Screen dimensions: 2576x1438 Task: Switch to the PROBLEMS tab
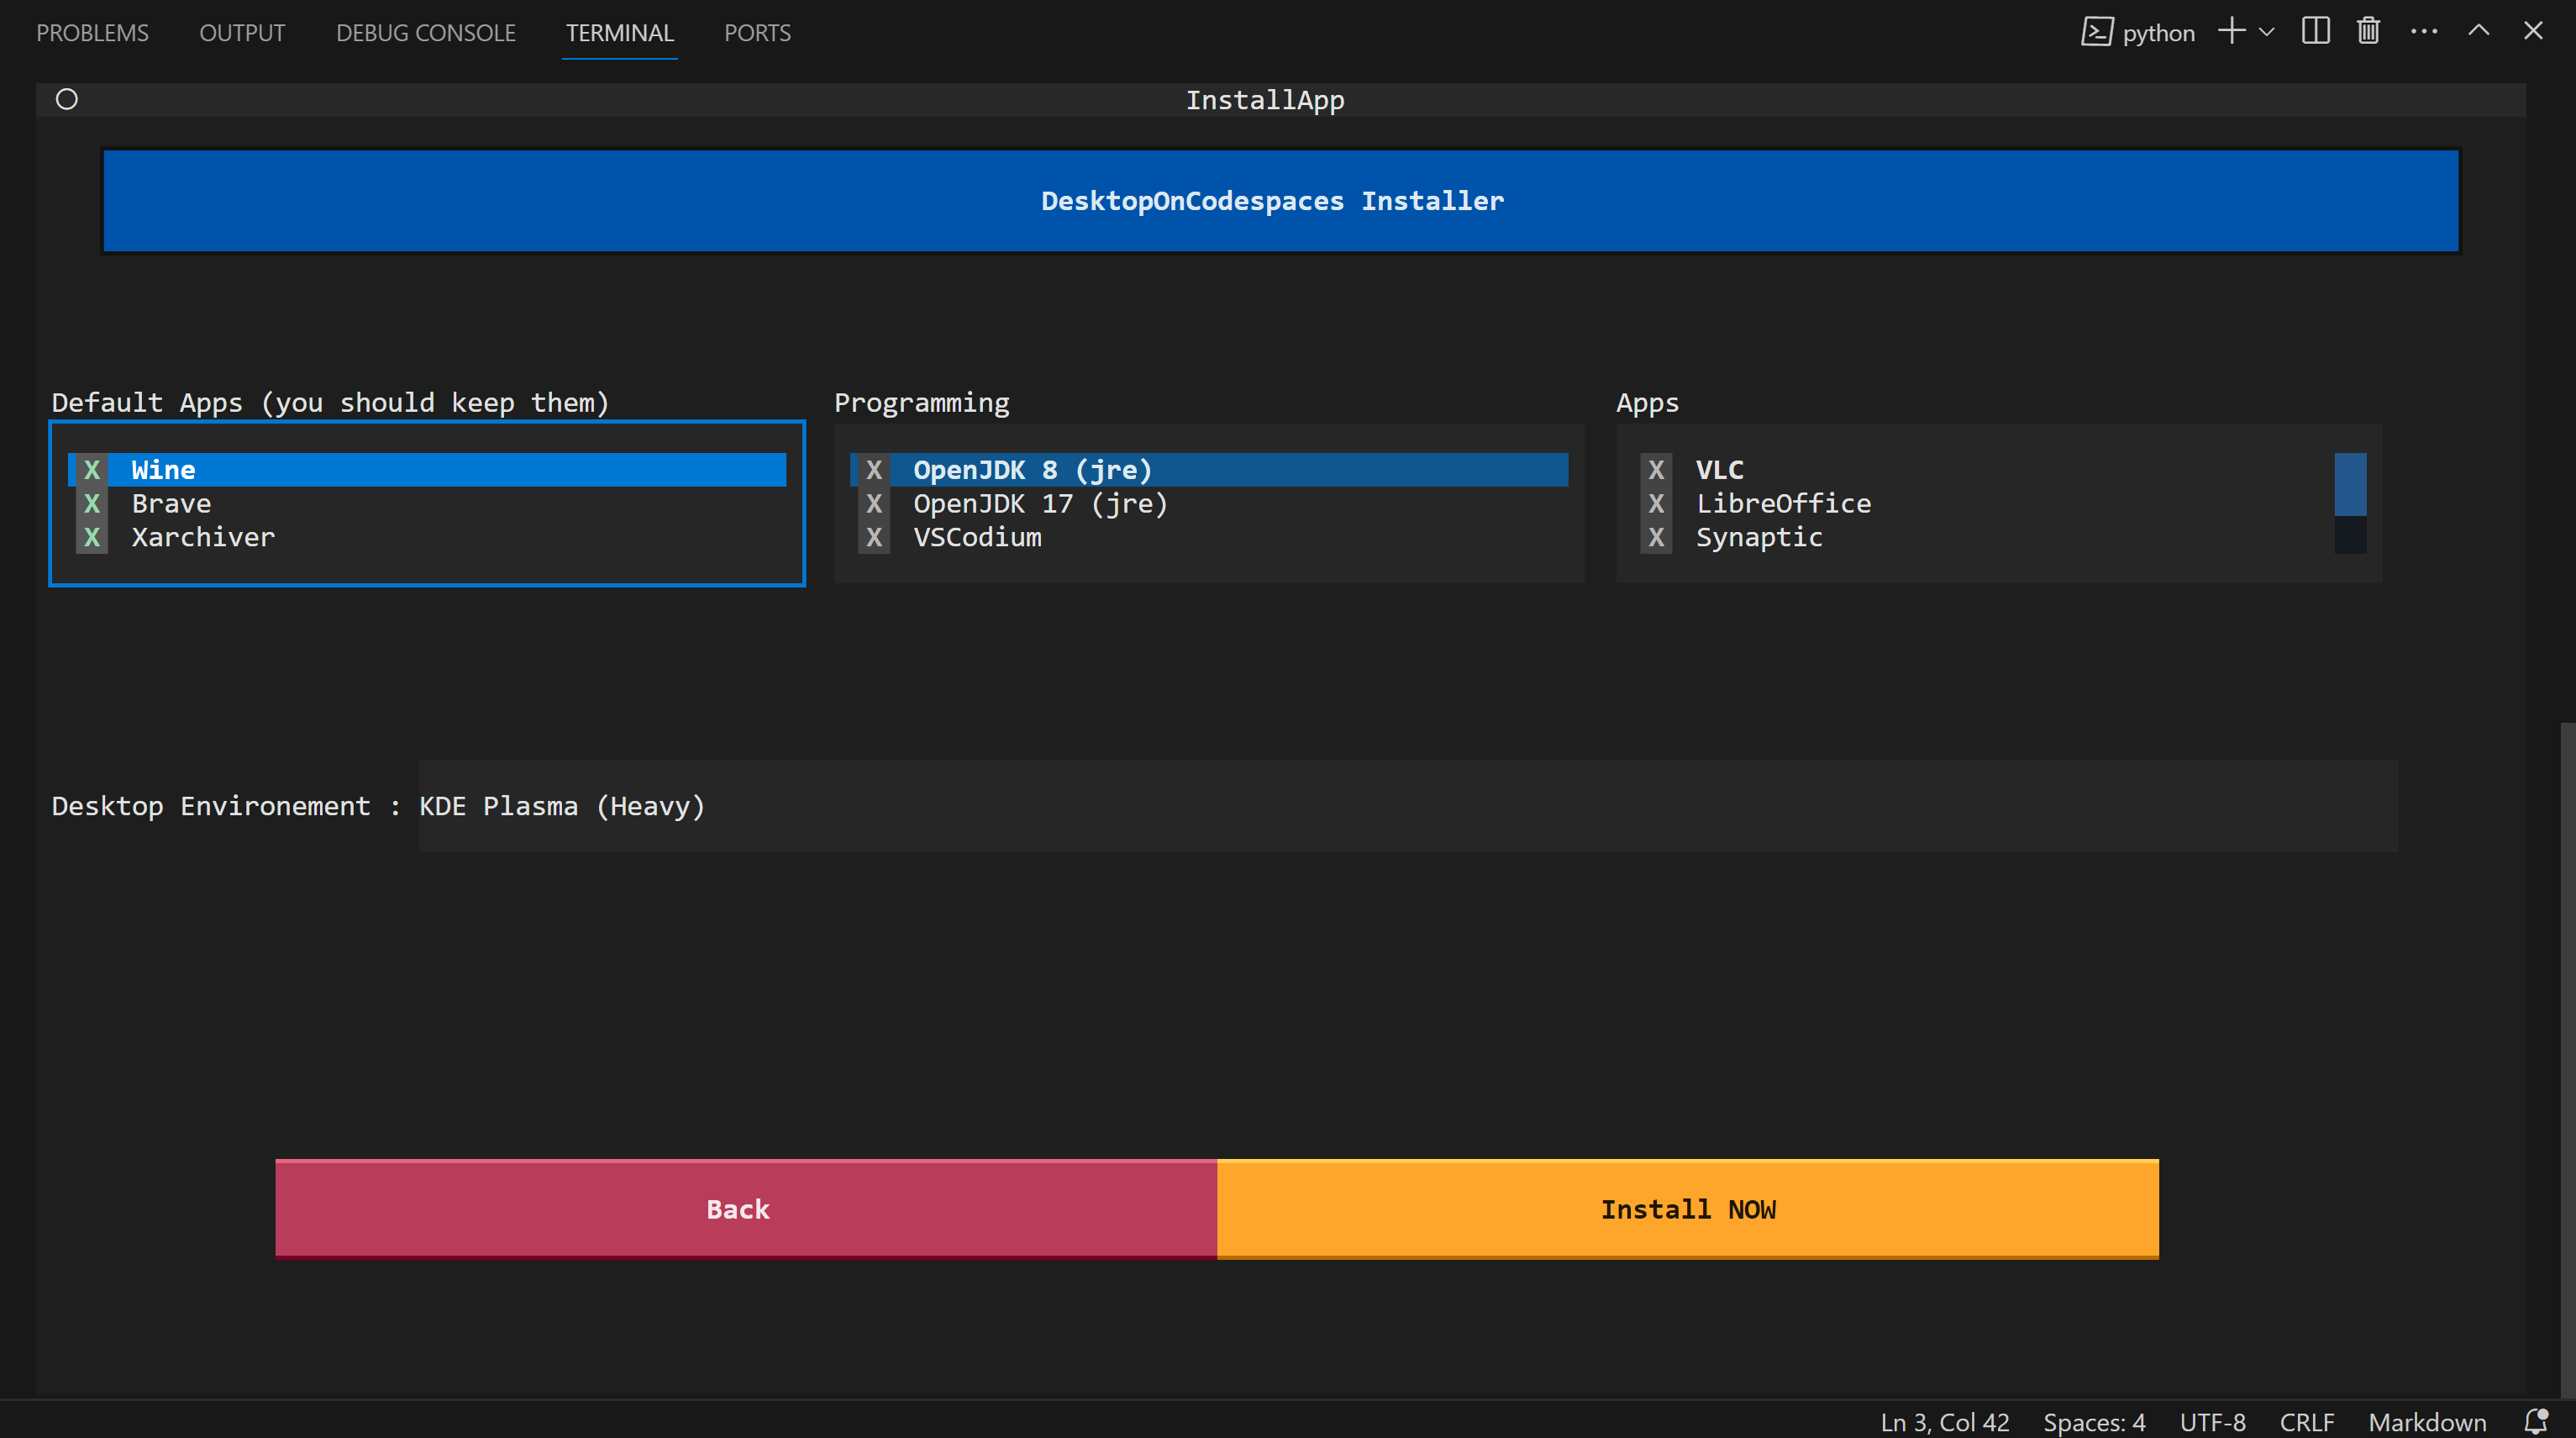[x=92, y=33]
